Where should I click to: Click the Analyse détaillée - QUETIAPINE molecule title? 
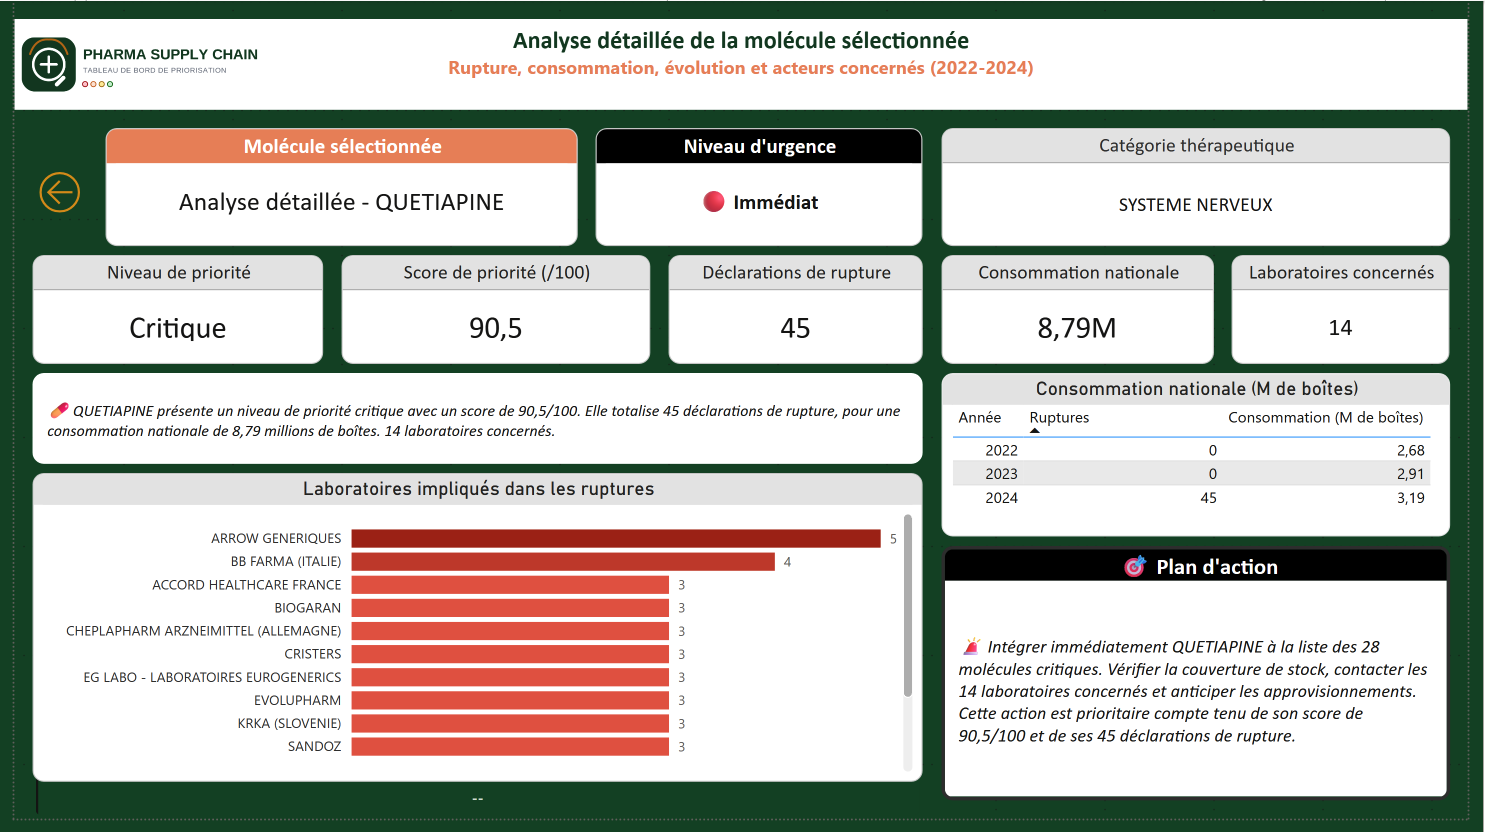pos(341,202)
